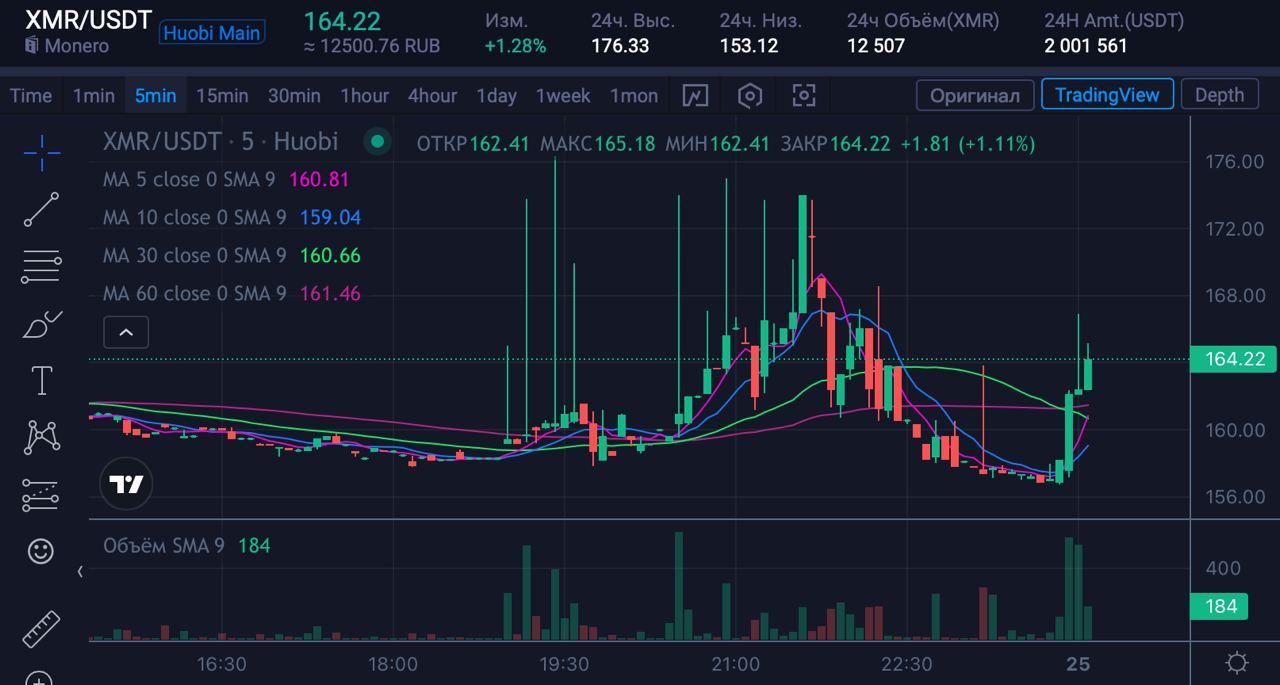
Task: Open the brush drawing tool
Action: (x=41, y=324)
